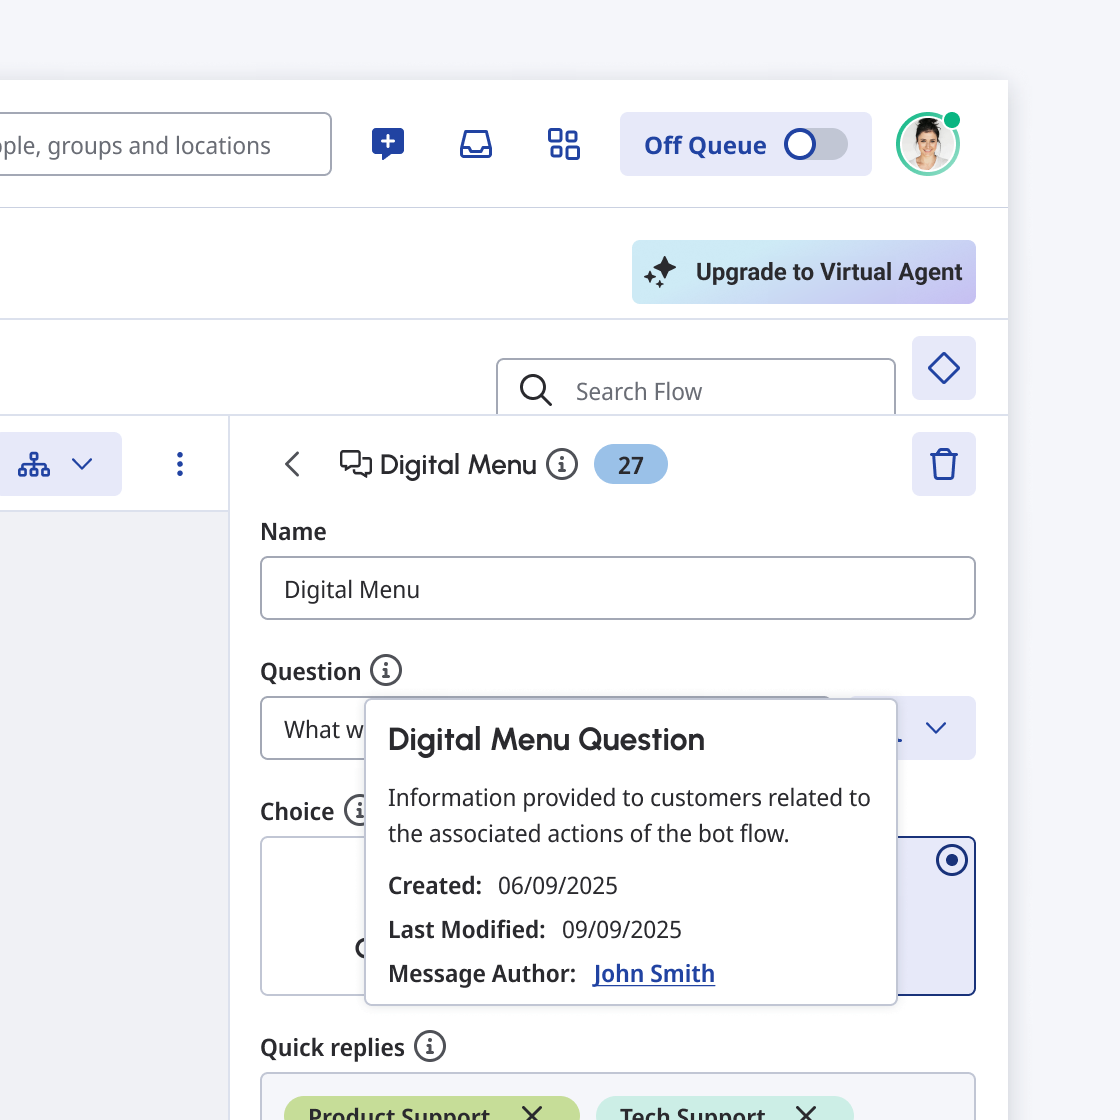Image resolution: width=1120 pixels, height=1120 pixels.
Task: Click the Digital Menu name field
Action: pyautogui.click(x=617, y=589)
